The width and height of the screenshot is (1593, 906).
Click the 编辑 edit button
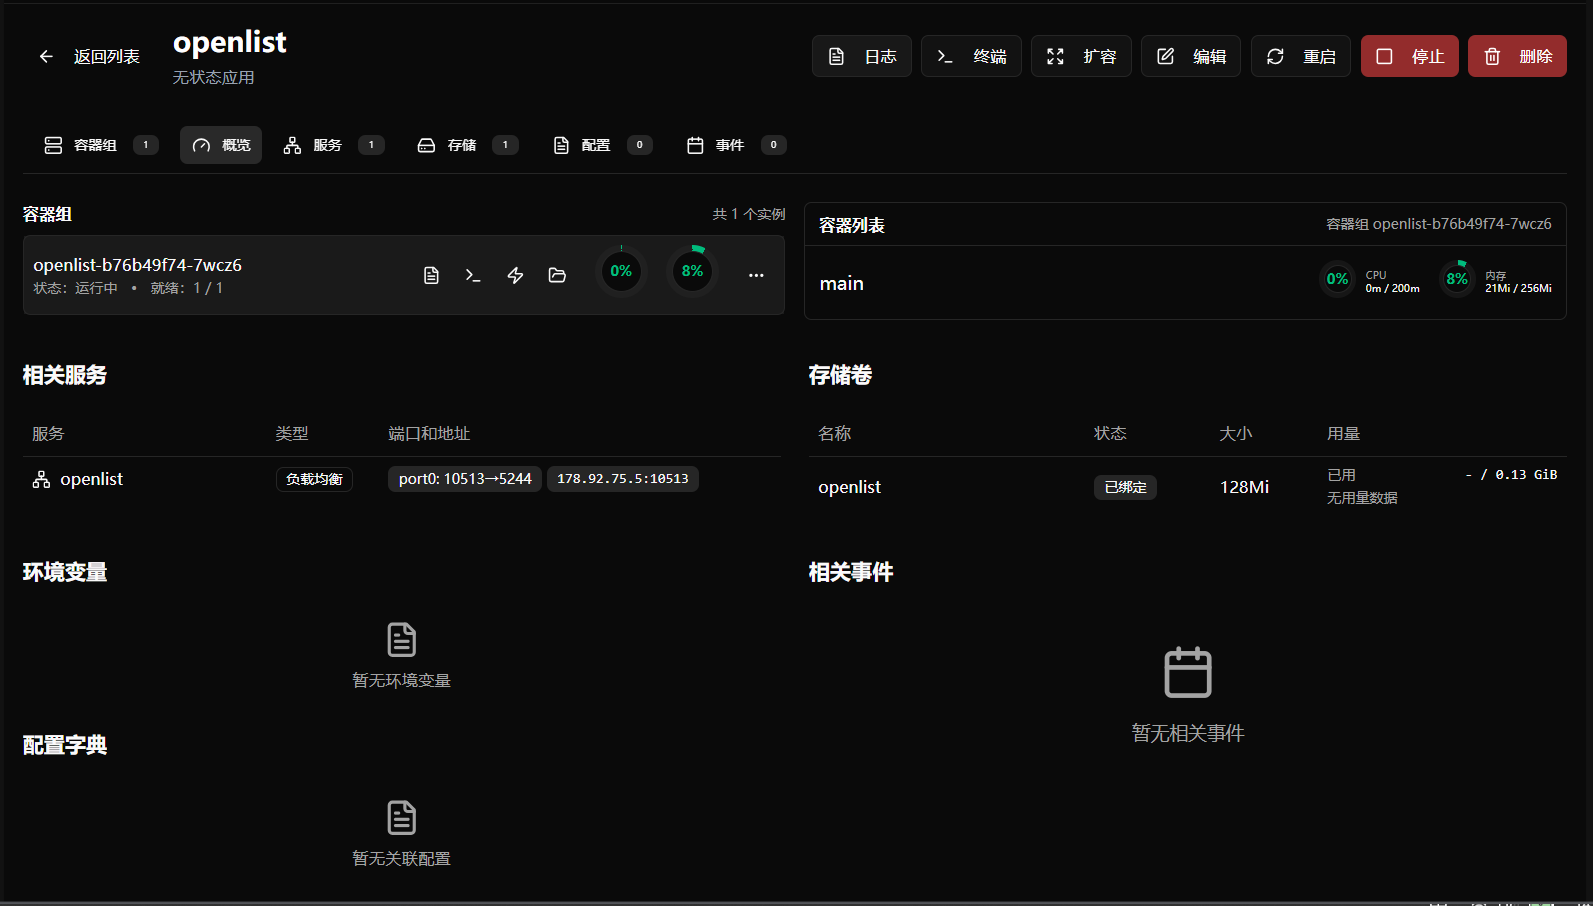click(x=1191, y=56)
